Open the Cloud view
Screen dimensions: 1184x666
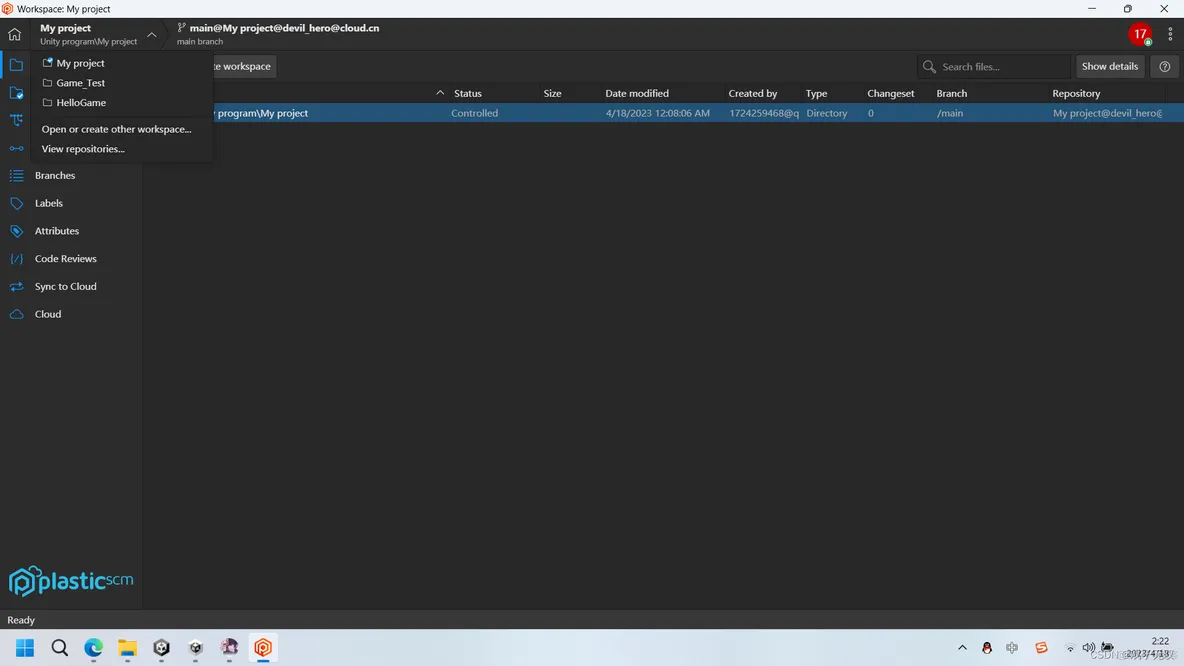point(48,314)
